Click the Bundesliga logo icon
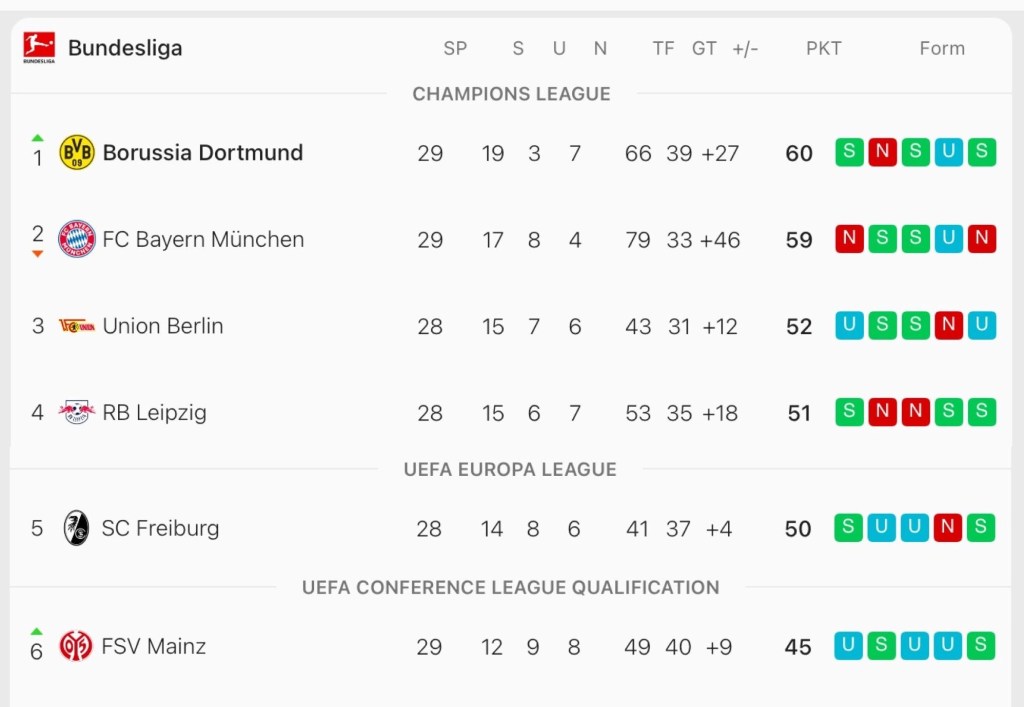 point(39,47)
